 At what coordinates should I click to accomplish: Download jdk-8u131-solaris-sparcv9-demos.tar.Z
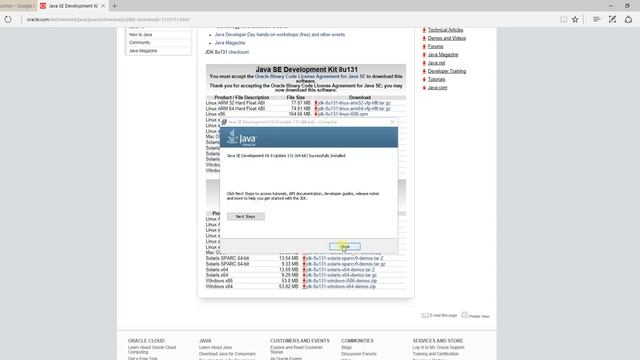click(345, 258)
